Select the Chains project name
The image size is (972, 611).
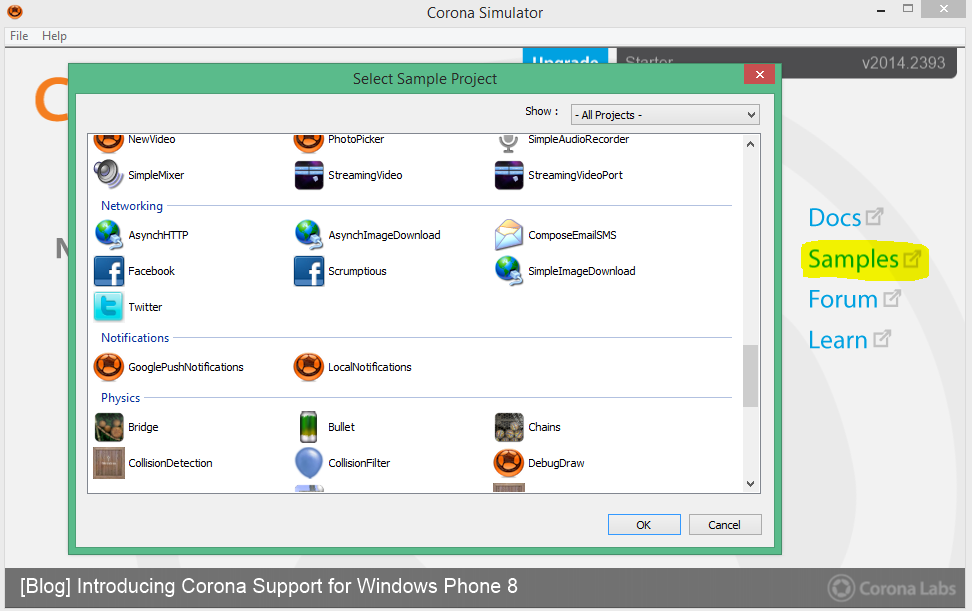click(544, 428)
